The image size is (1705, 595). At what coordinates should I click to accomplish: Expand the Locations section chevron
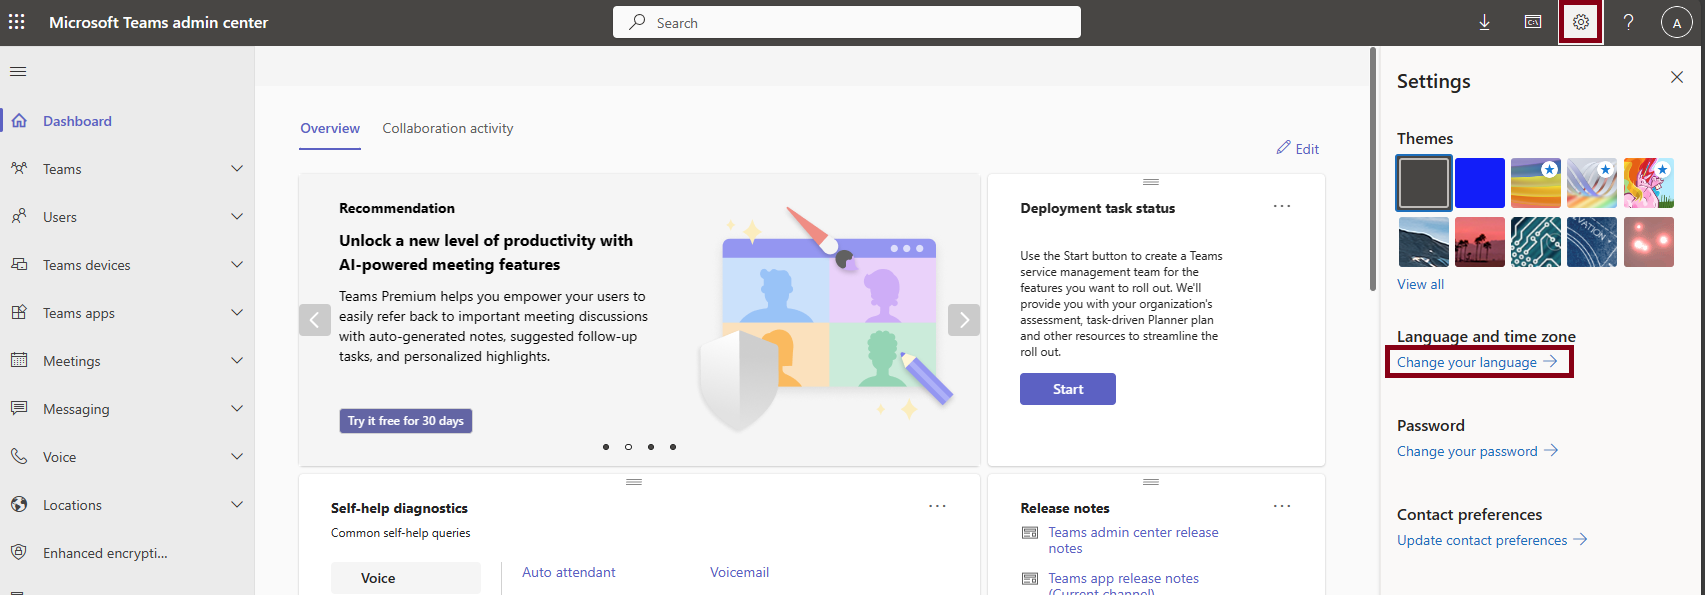(x=237, y=505)
